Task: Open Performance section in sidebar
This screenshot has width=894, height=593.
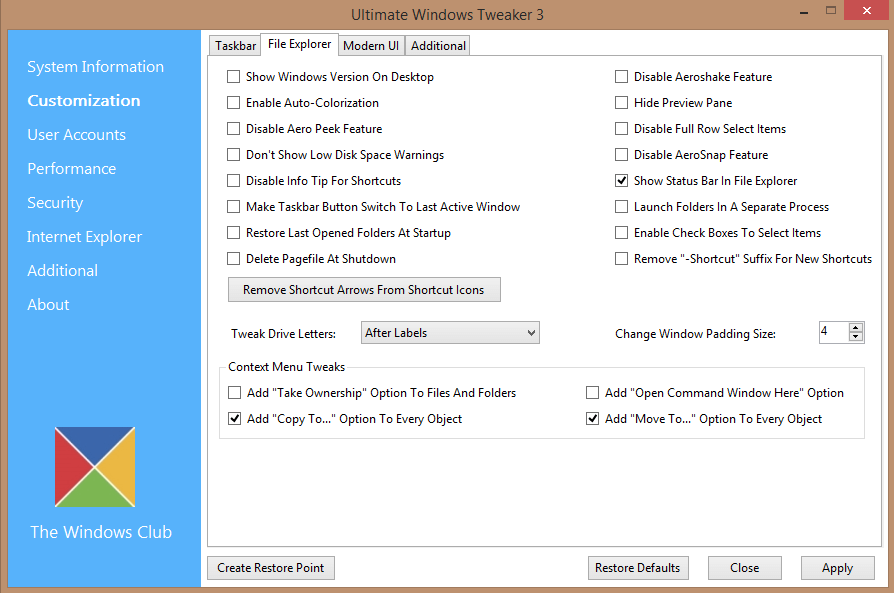Action: coord(71,169)
